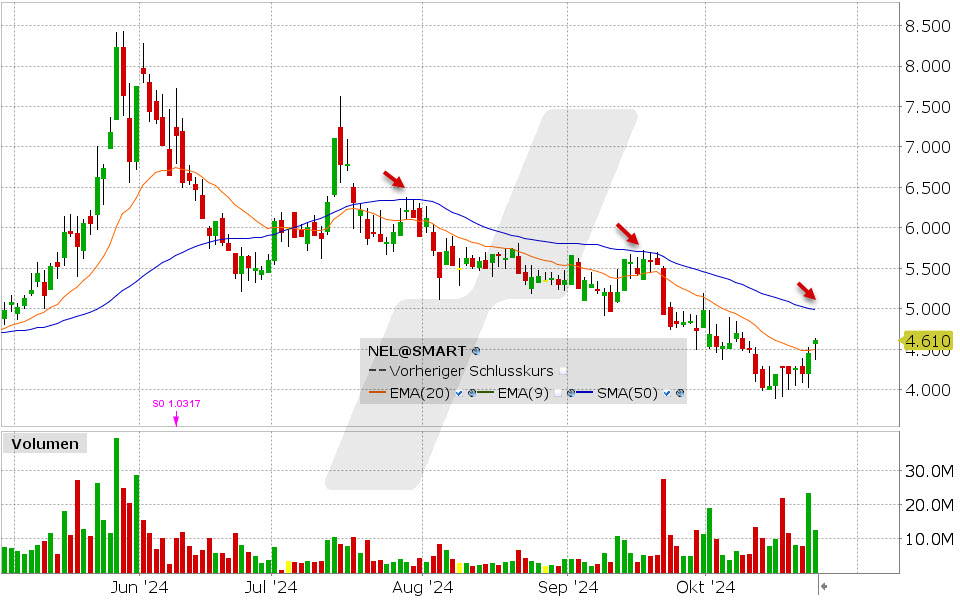Click the EMA(20) legend text
The image size is (960, 600).
pos(419,393)
